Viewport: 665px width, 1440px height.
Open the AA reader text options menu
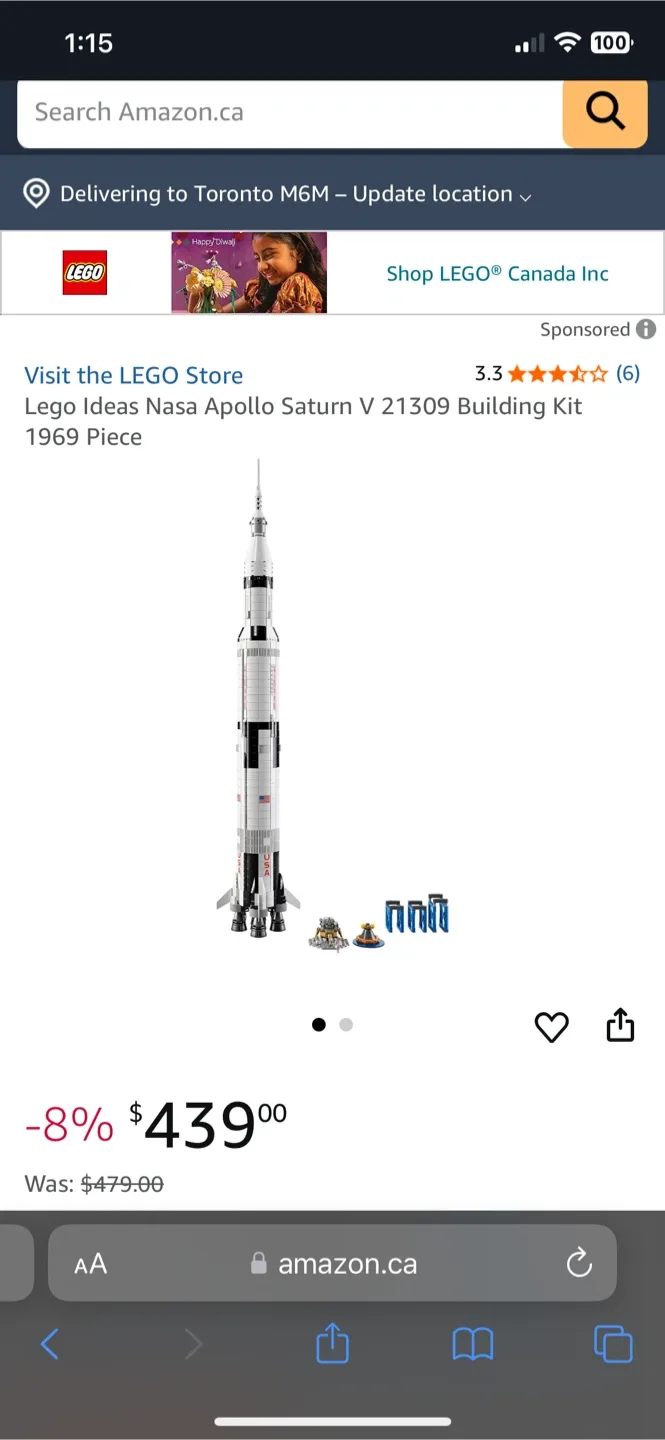[x=90, y=1264]
